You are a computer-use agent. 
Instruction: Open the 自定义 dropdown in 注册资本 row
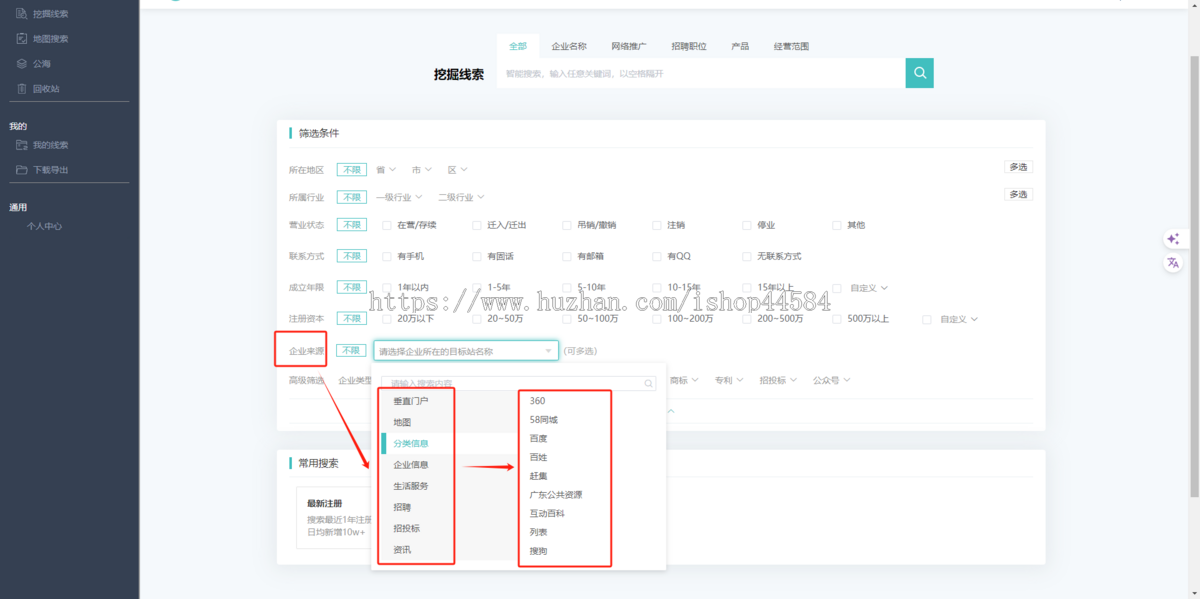point(959,319)
